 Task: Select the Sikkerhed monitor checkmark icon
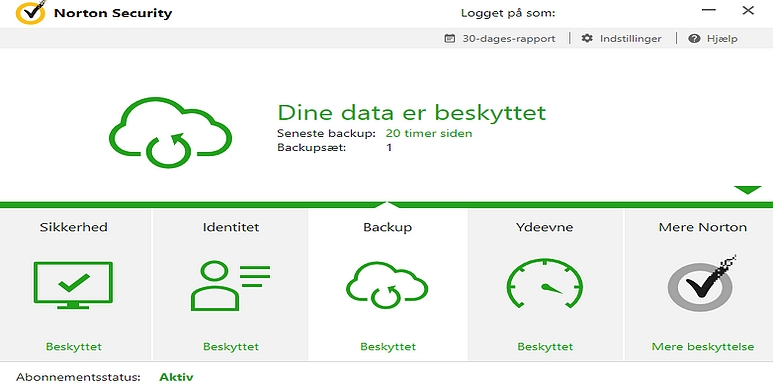(73, 285)
